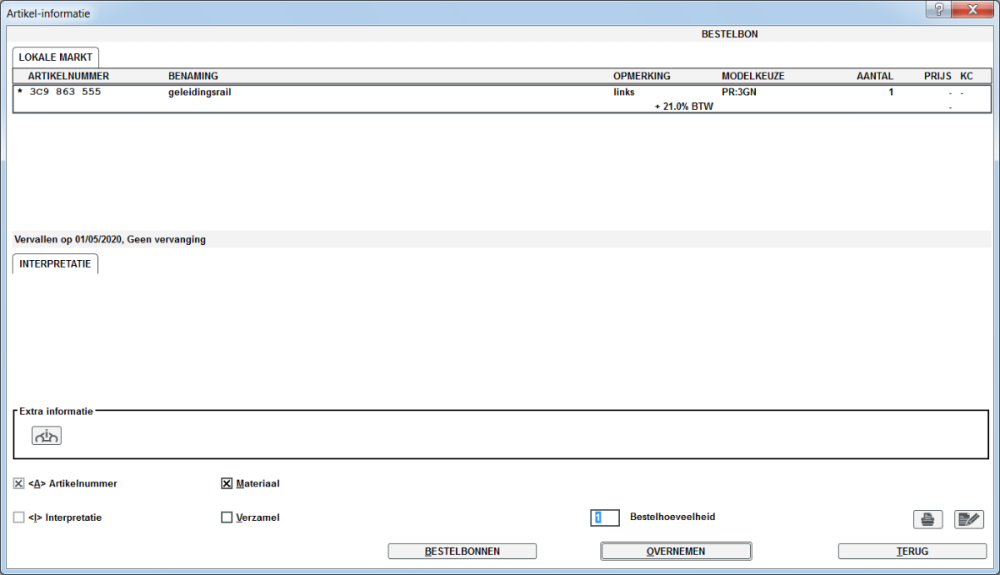This screenshot has width=1000, height=575.
Task: Focus the Bestelhoeveelheid quantity field
Action: pyautogui.click(x=605, y=518)
